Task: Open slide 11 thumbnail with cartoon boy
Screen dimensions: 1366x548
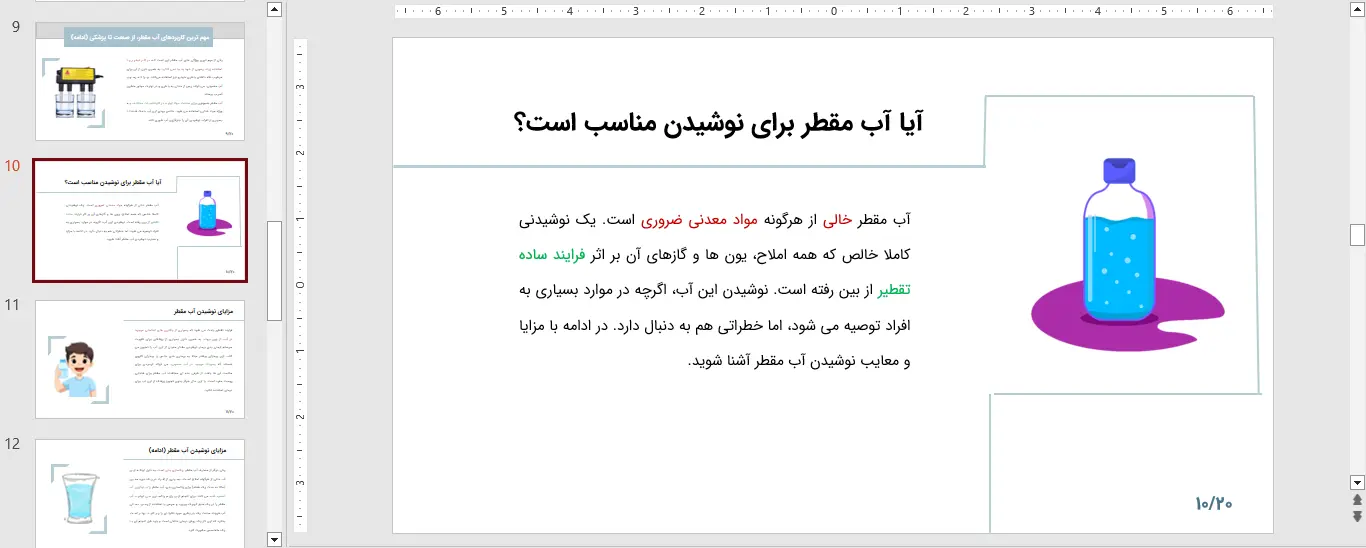Action: [140, 359]
